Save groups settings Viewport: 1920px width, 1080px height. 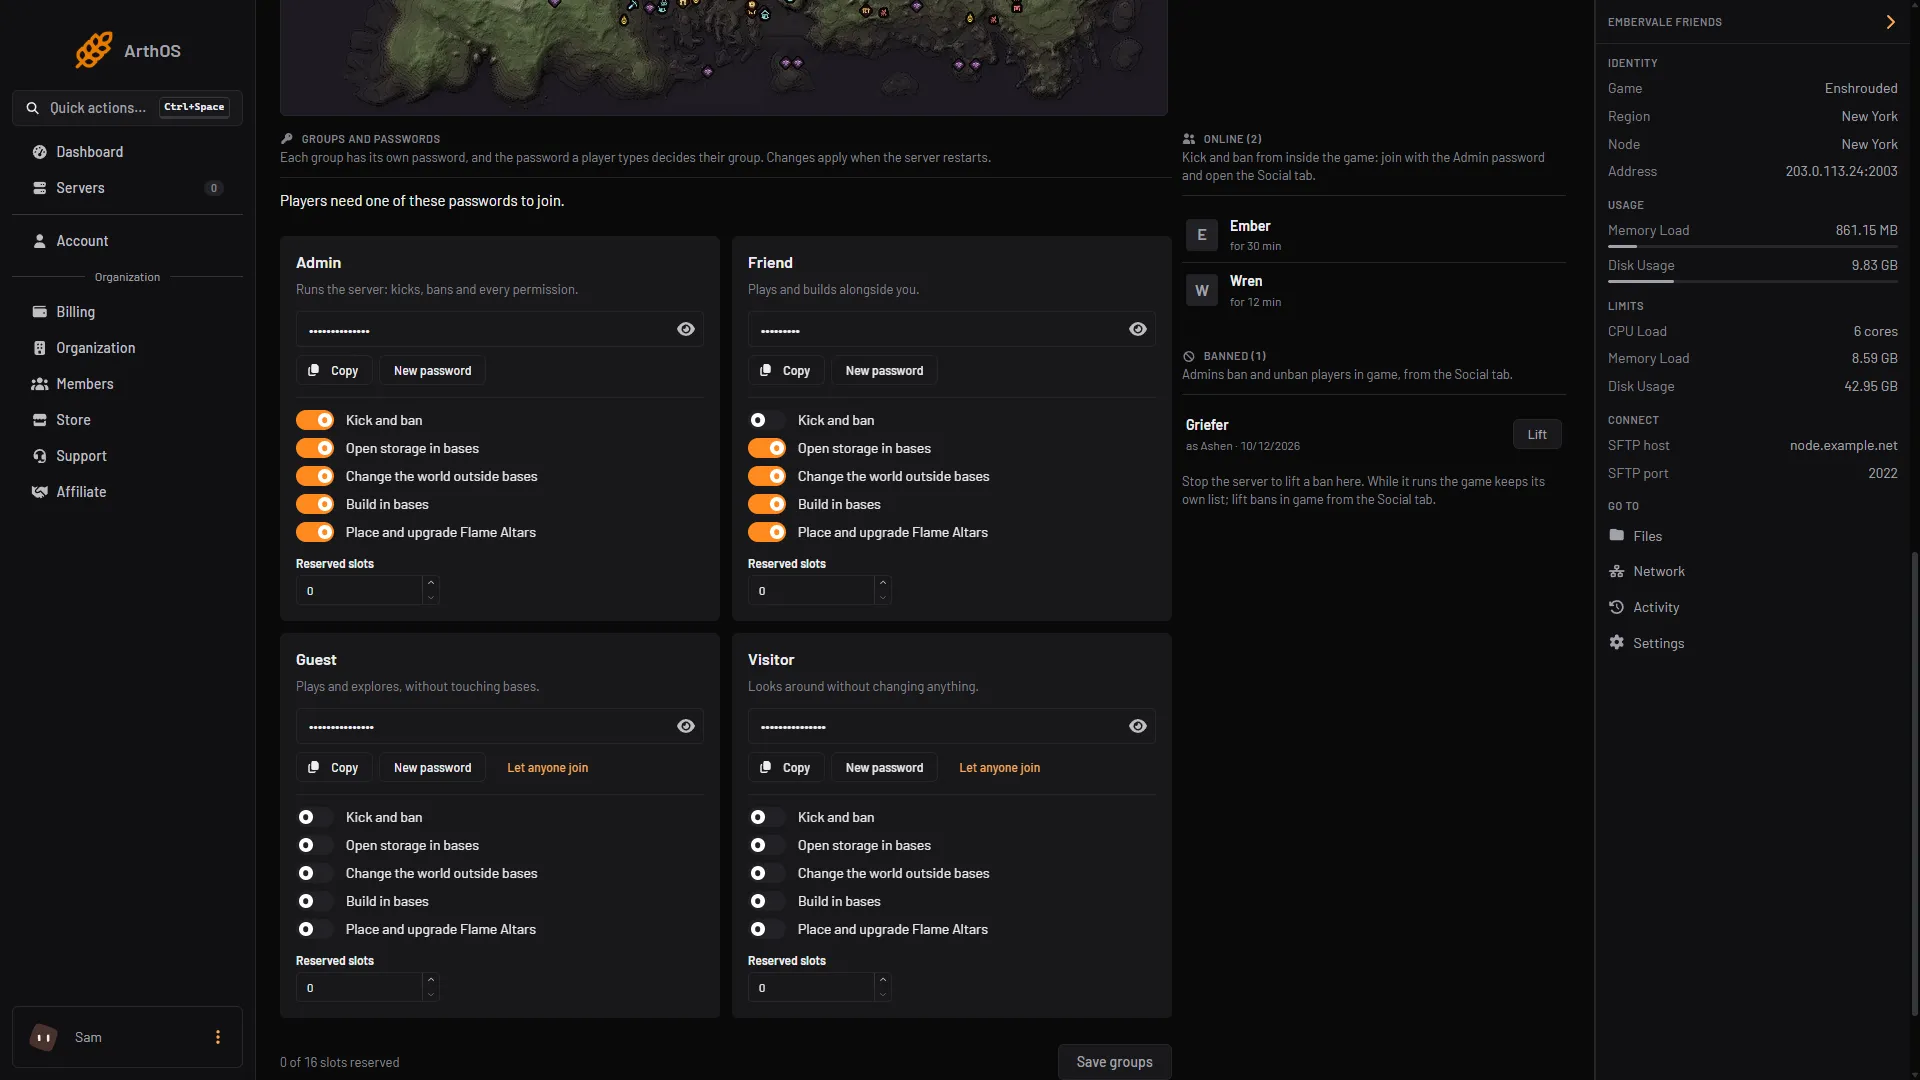tap(1114, 1062)
